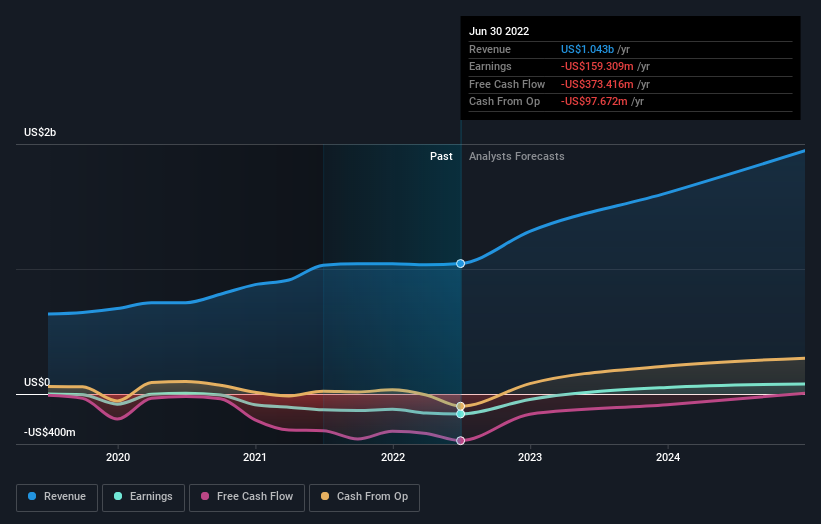Viewport: 821px width, 524px height.
Task: Click the Jun 30 2022 tooltip date
Action: (x=499, y=31)
